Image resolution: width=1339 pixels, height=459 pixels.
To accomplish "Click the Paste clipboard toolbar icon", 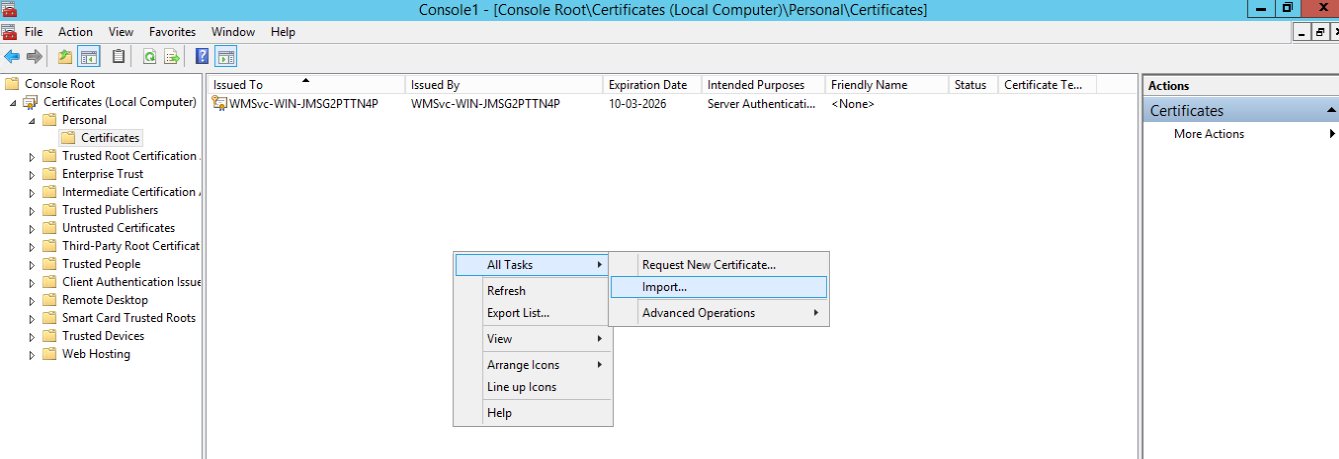I will point(119,57).
